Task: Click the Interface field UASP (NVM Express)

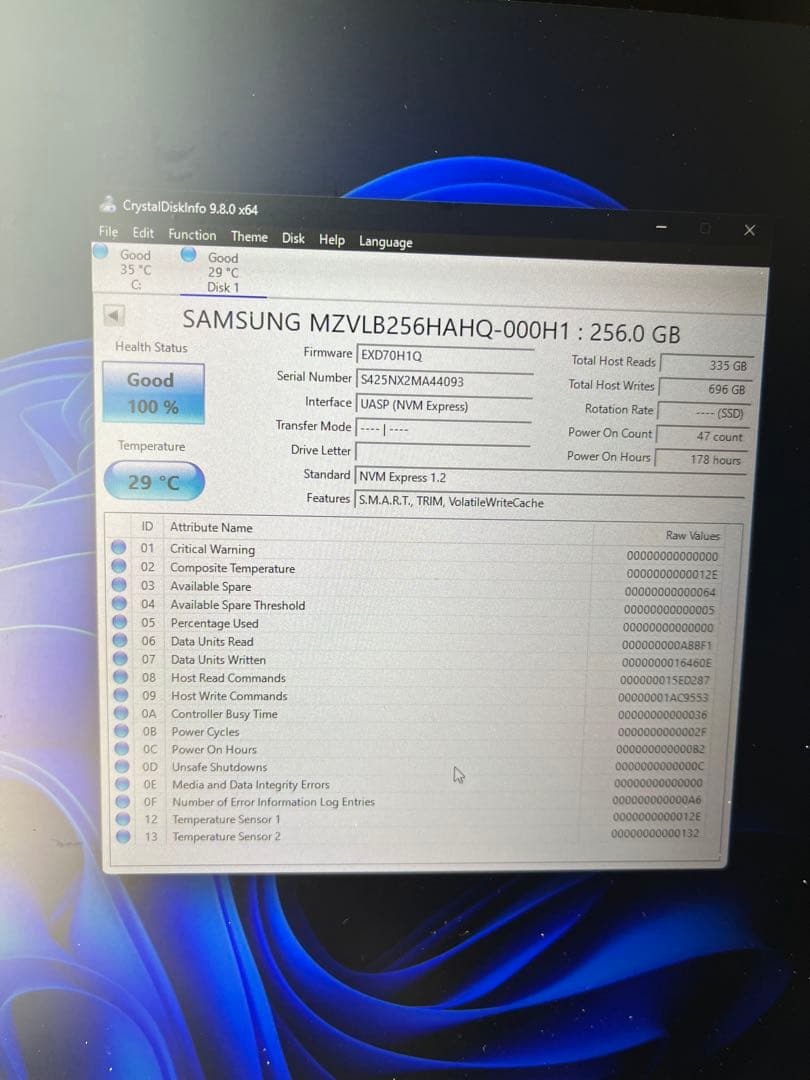Action: (444, 406)
